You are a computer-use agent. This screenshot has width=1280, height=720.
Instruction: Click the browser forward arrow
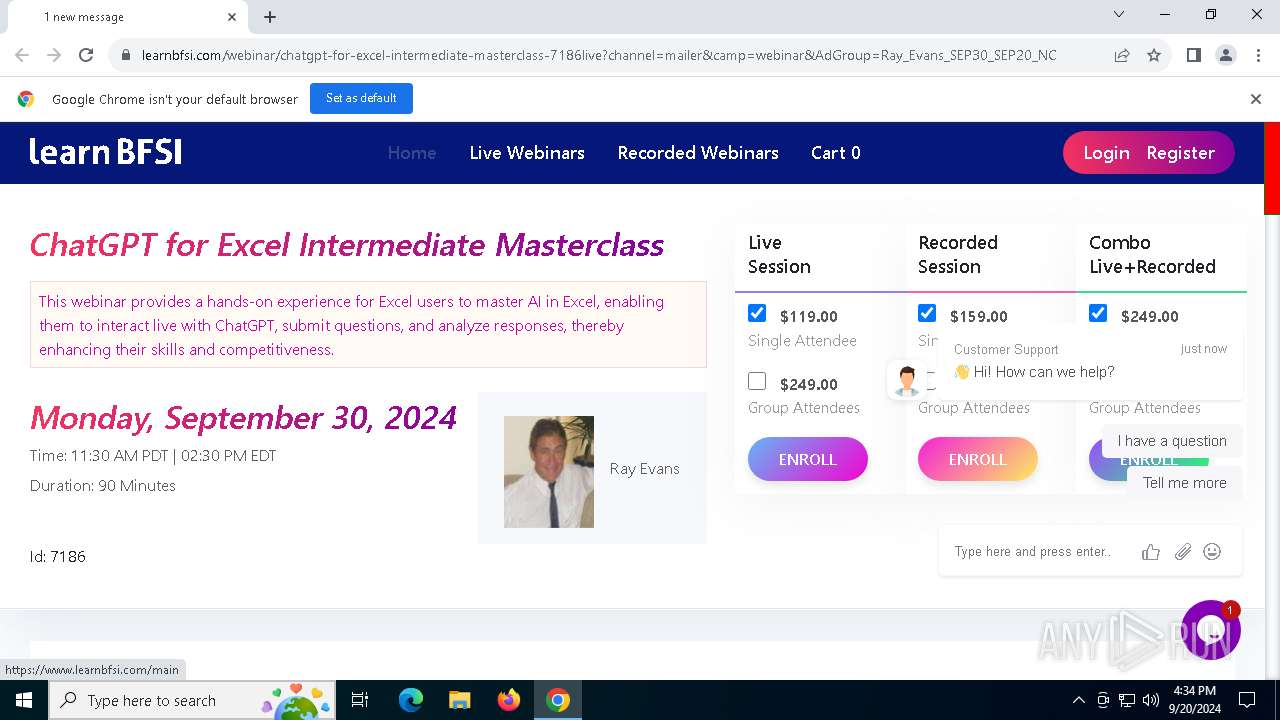click(x=54, y=55)
